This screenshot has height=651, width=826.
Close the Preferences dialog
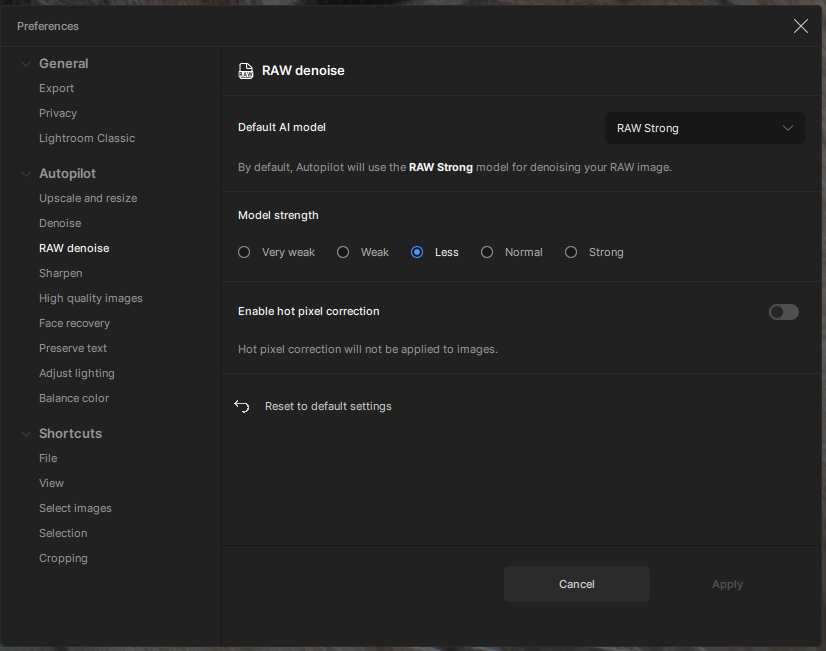[x=800, y=26]
